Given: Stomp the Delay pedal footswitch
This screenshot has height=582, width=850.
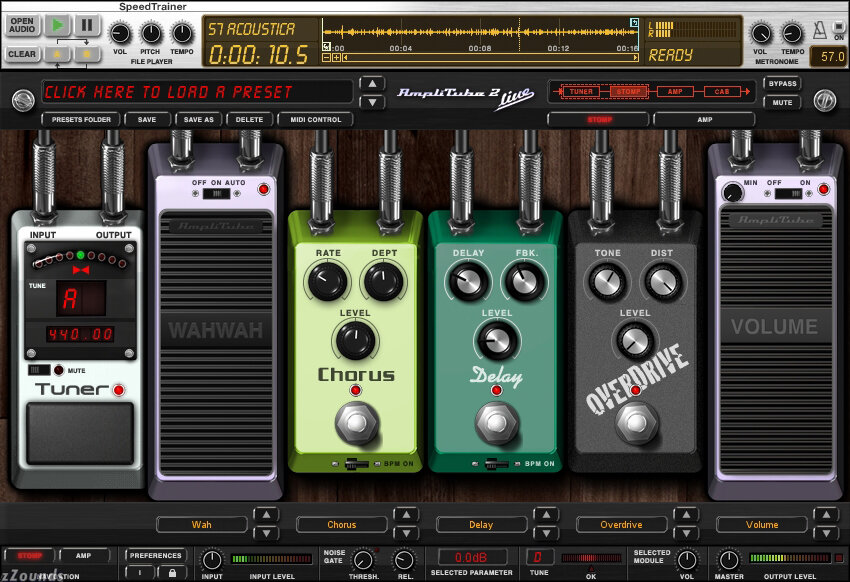Looking at the screenshot, I should [496, 423].
